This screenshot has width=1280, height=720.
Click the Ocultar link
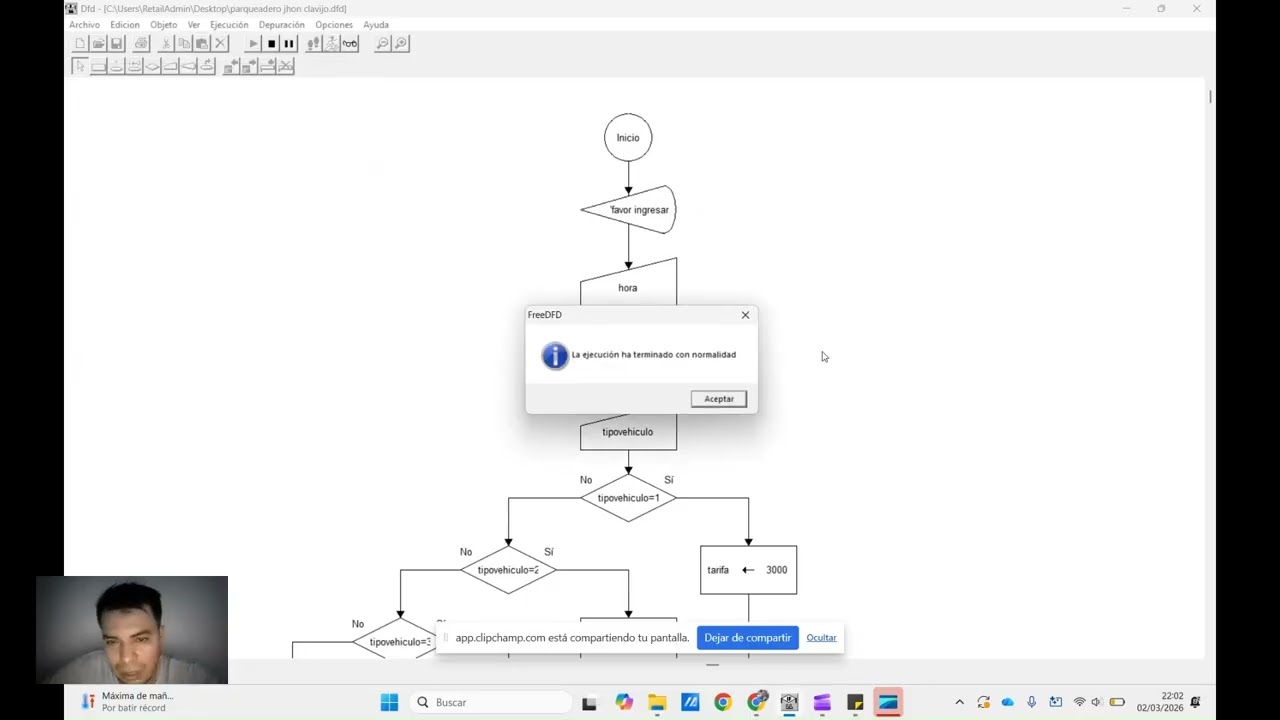(x=821, y=638)
